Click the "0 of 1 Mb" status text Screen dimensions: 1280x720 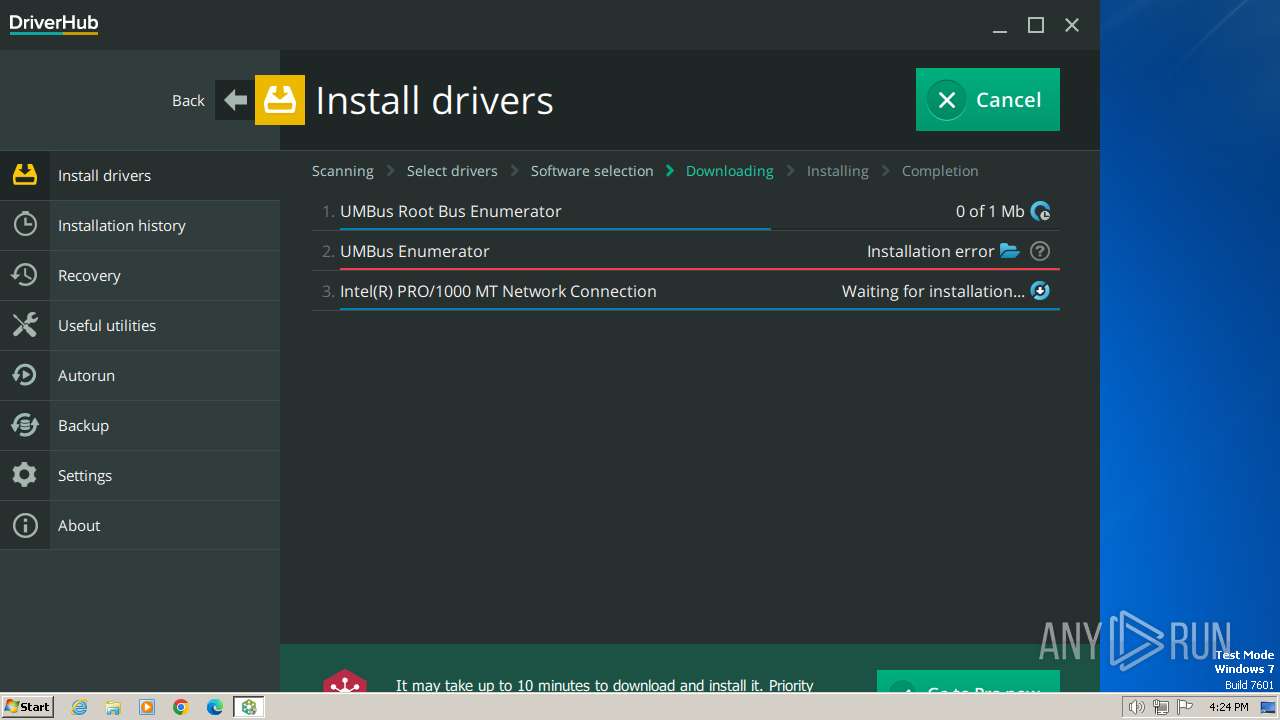pos(990,211)
